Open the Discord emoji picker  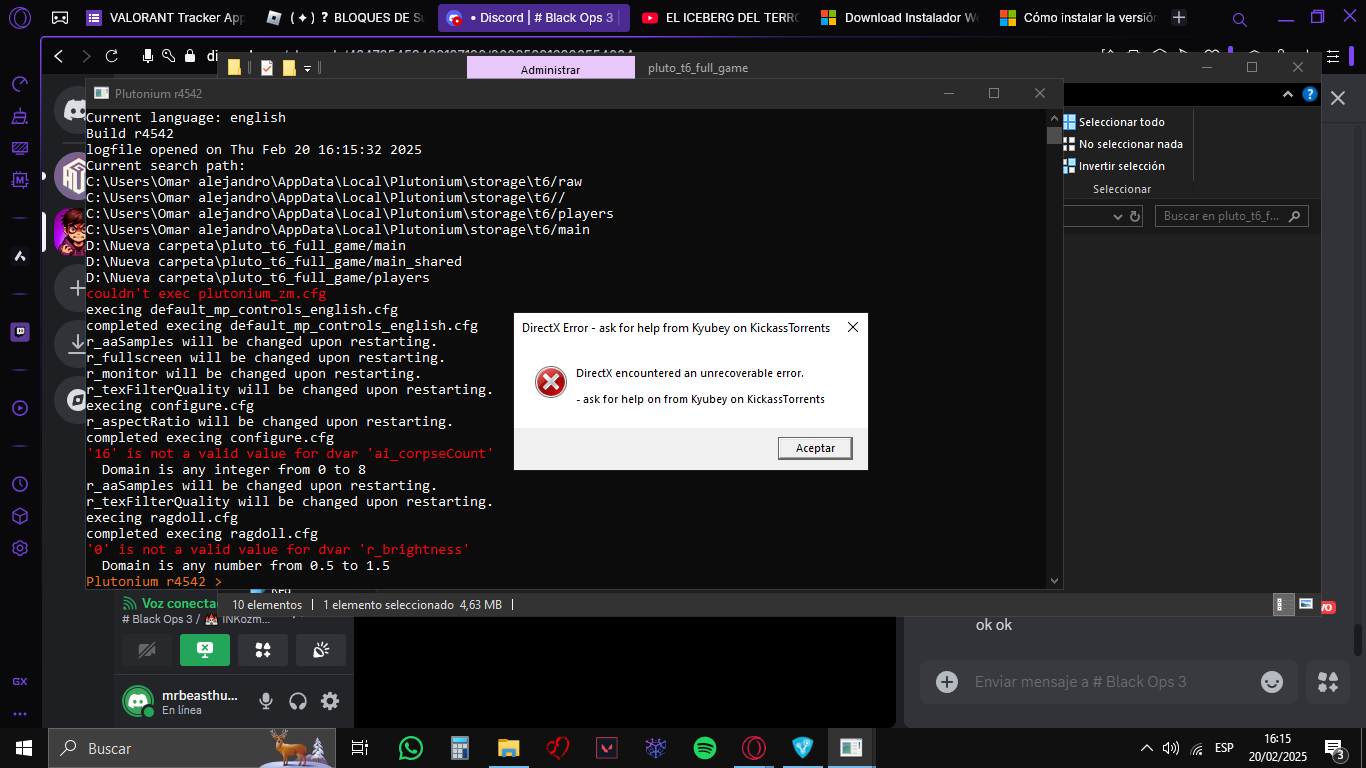pos(1272,682)
